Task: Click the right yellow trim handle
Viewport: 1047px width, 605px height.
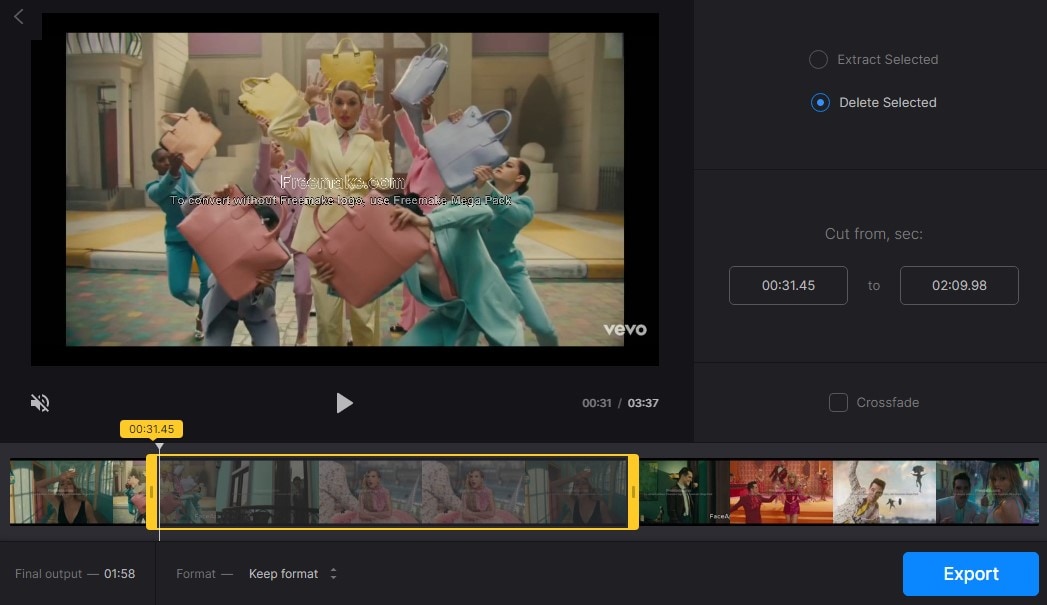Action: (633, 492)
